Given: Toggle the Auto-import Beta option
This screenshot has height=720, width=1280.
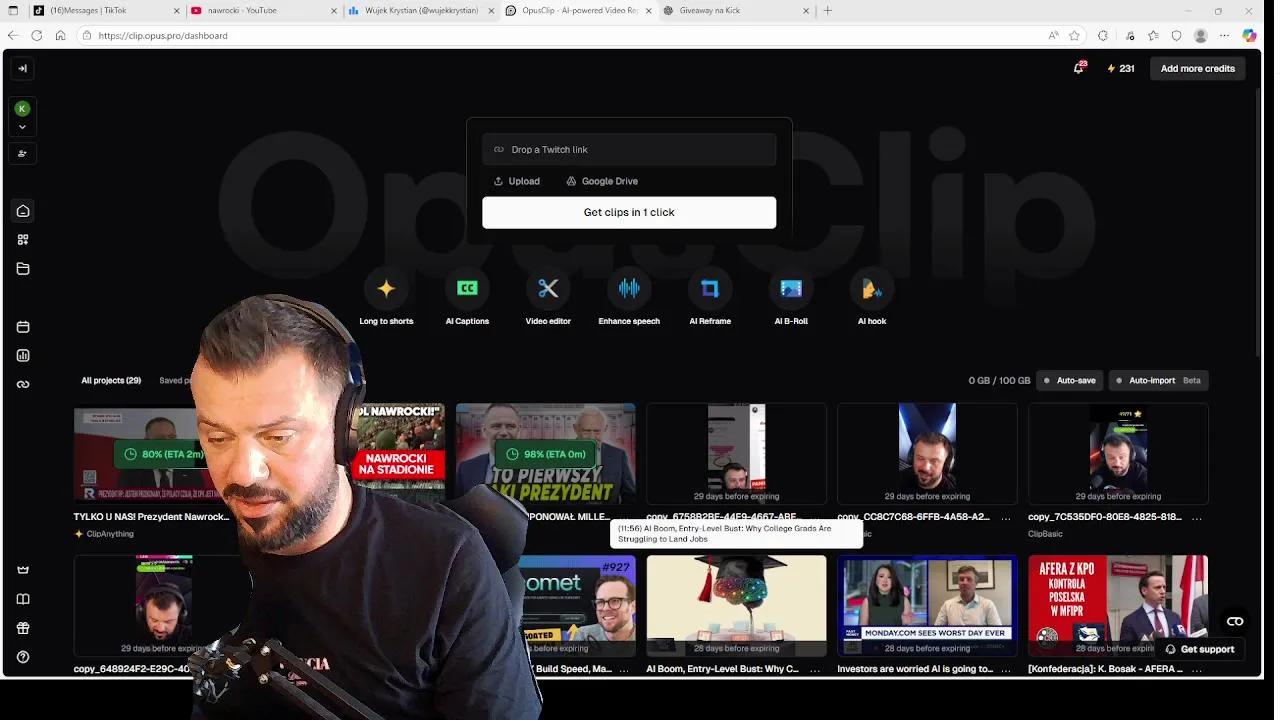Looking at the screenshot, I should 1159,380.
